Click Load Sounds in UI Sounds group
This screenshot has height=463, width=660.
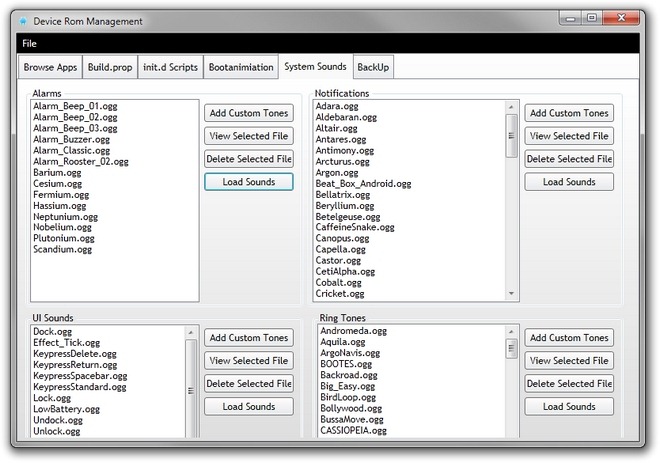[x=249, y=407]
